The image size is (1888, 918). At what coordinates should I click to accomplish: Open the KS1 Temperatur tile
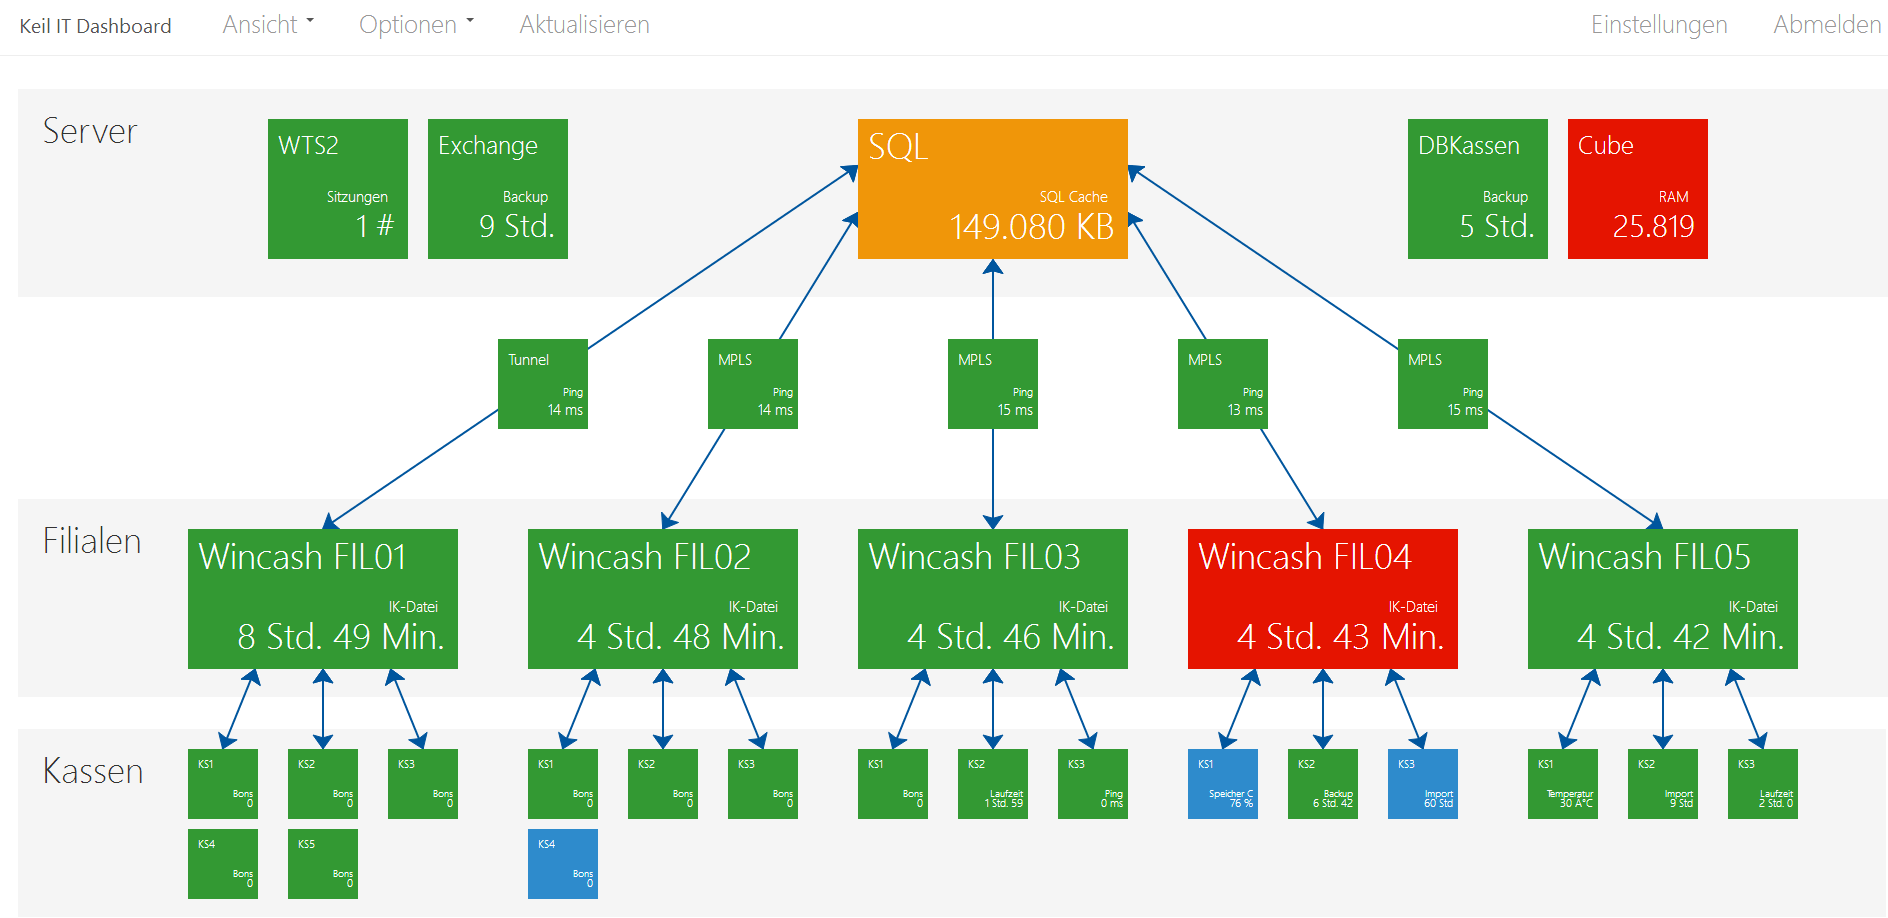pos(1562,783)
